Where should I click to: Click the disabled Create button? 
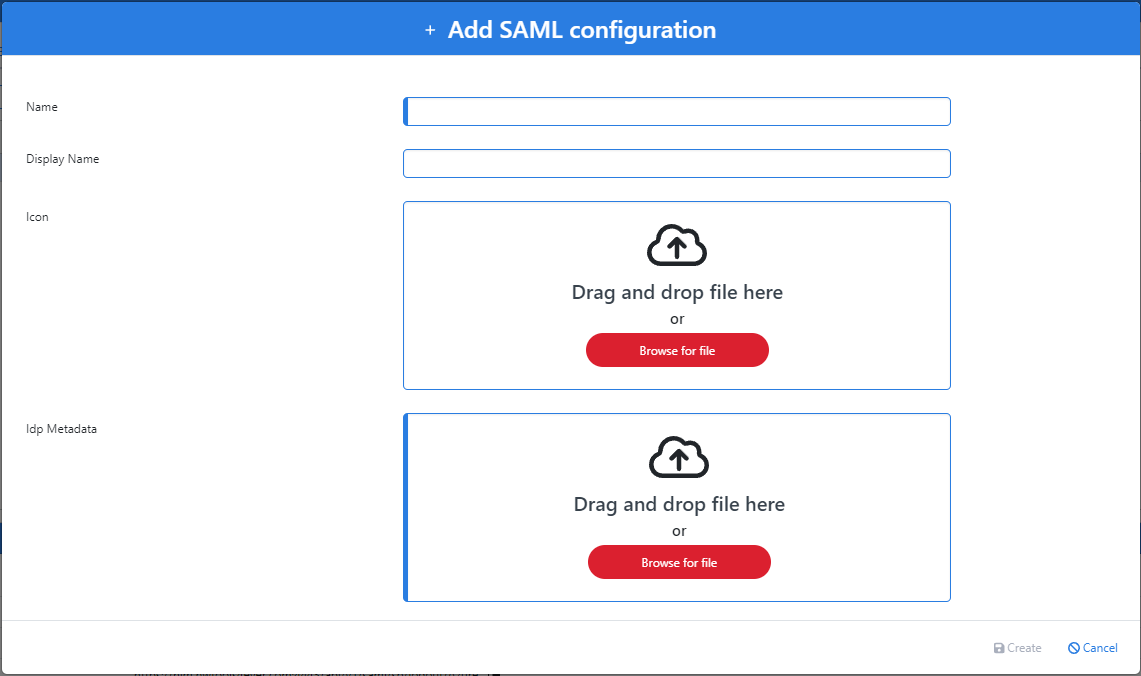[1017, 648]
